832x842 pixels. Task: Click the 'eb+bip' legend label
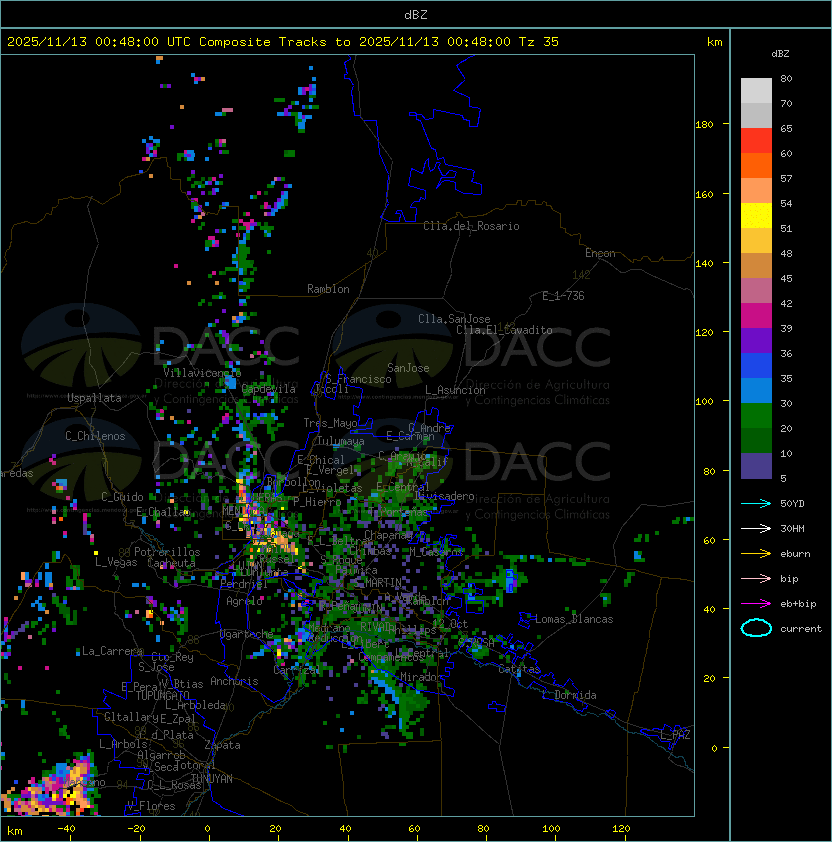point(798,604)
